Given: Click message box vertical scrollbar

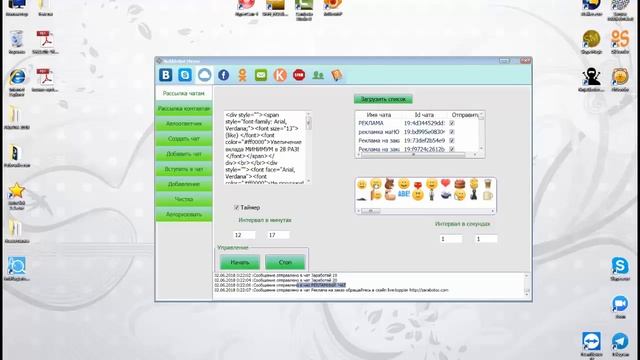Looking at the screenshot, I should (308, 147).
